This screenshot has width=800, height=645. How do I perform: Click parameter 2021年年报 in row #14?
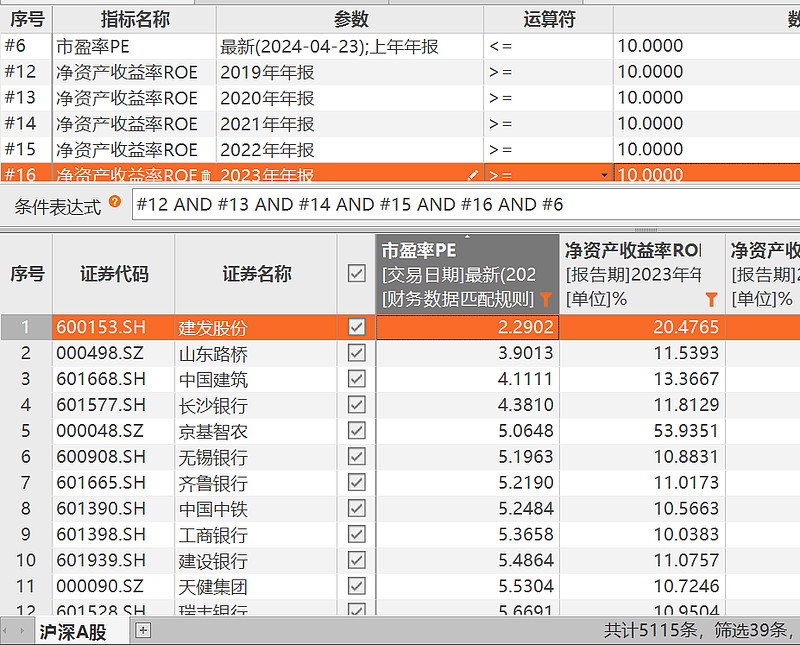coord(267,124)
